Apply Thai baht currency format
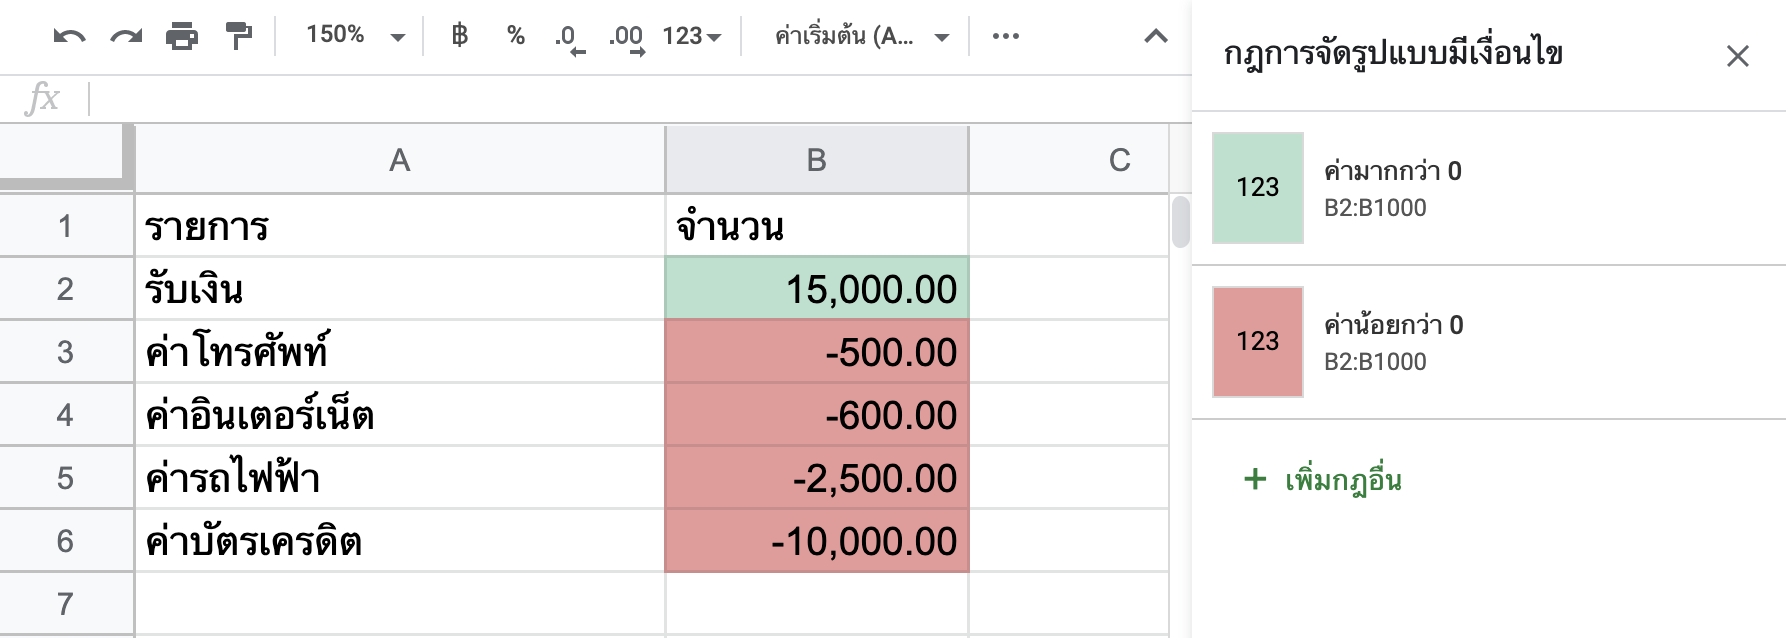1786x638 pixels. pyautogui.click(x=460, y=36)
